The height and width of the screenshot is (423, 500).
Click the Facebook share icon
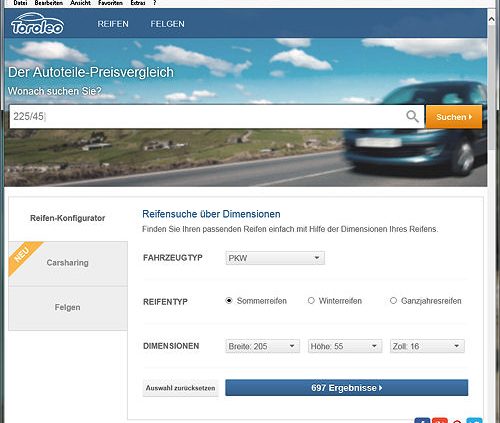click(x=422, y=420)
